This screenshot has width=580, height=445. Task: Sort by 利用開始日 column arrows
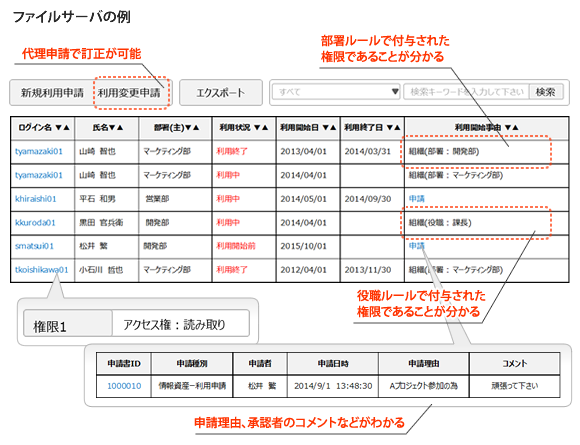(x=329, y=128)
